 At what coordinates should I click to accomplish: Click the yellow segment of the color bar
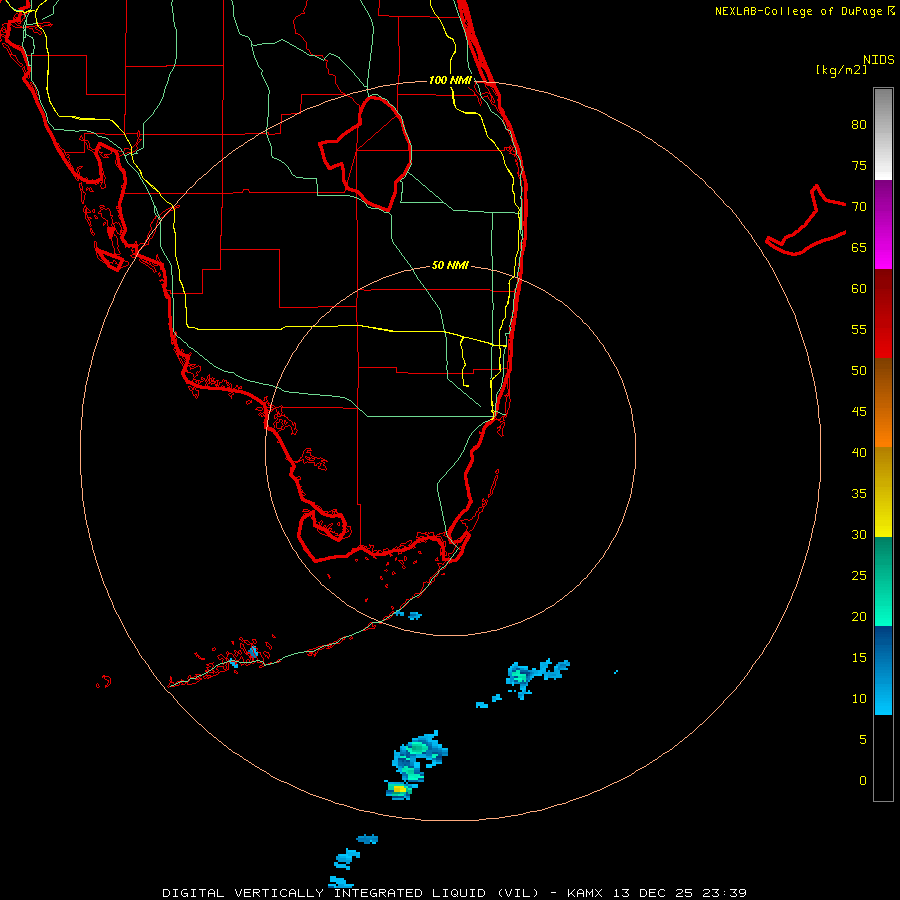point(883,492)
